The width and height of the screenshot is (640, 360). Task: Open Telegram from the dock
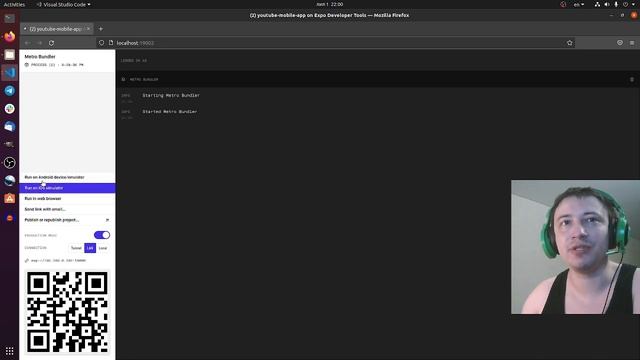click(x=9, y=91)
